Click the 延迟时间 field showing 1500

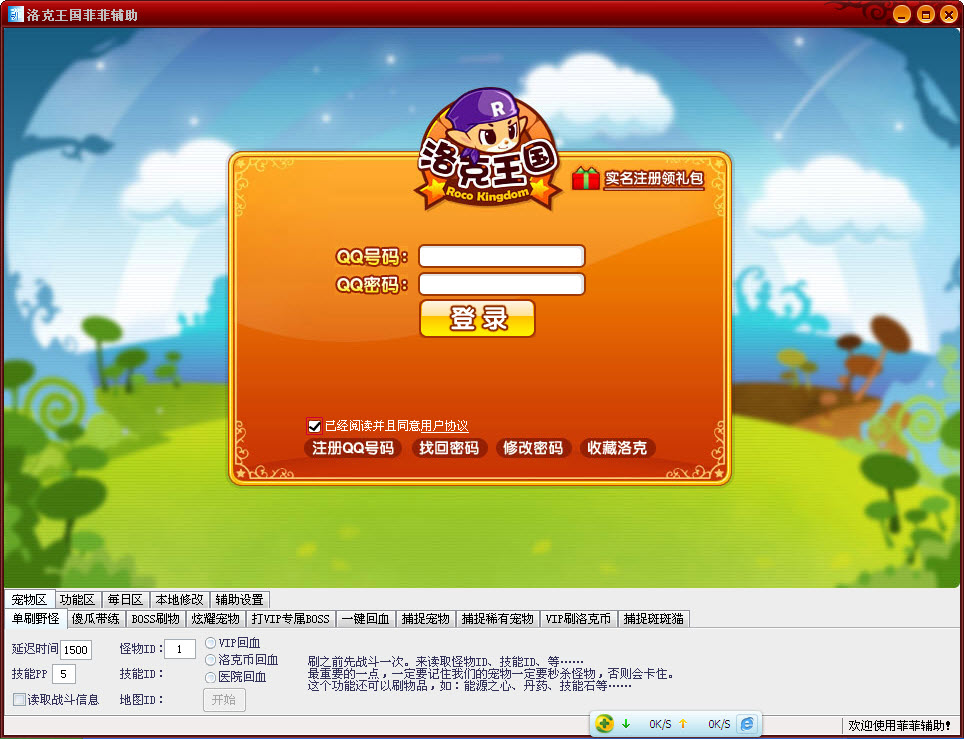coord(76,649)
